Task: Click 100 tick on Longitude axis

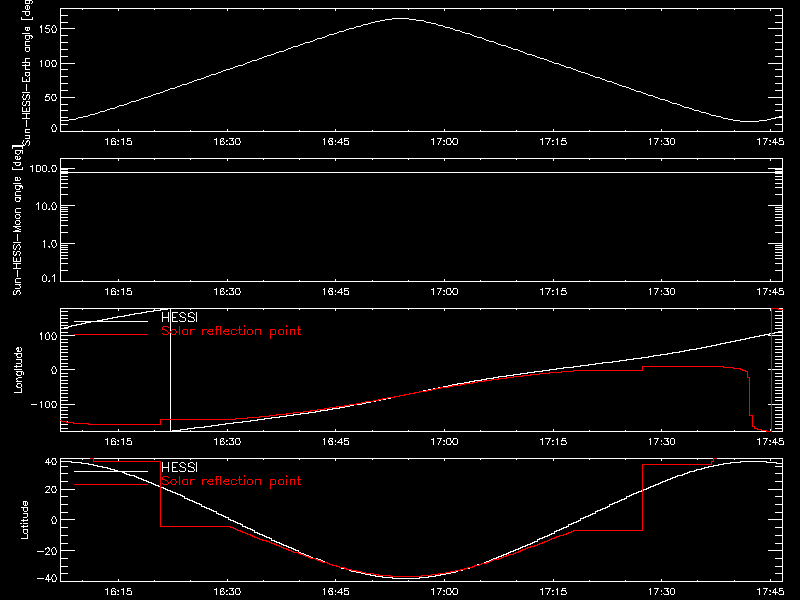Action: 47,336
